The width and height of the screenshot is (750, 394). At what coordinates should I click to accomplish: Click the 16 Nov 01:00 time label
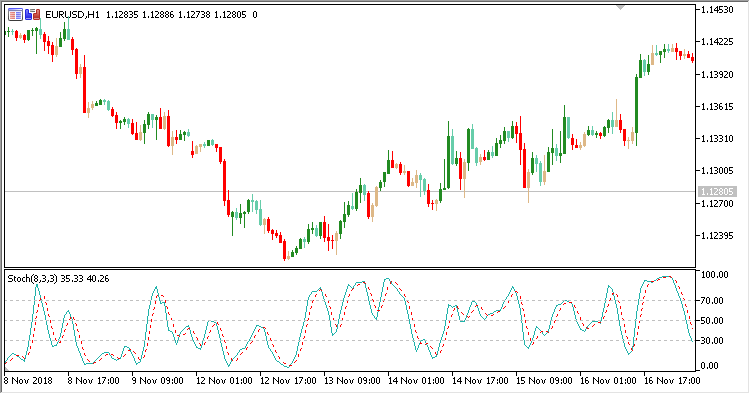(x=608, y=381)
